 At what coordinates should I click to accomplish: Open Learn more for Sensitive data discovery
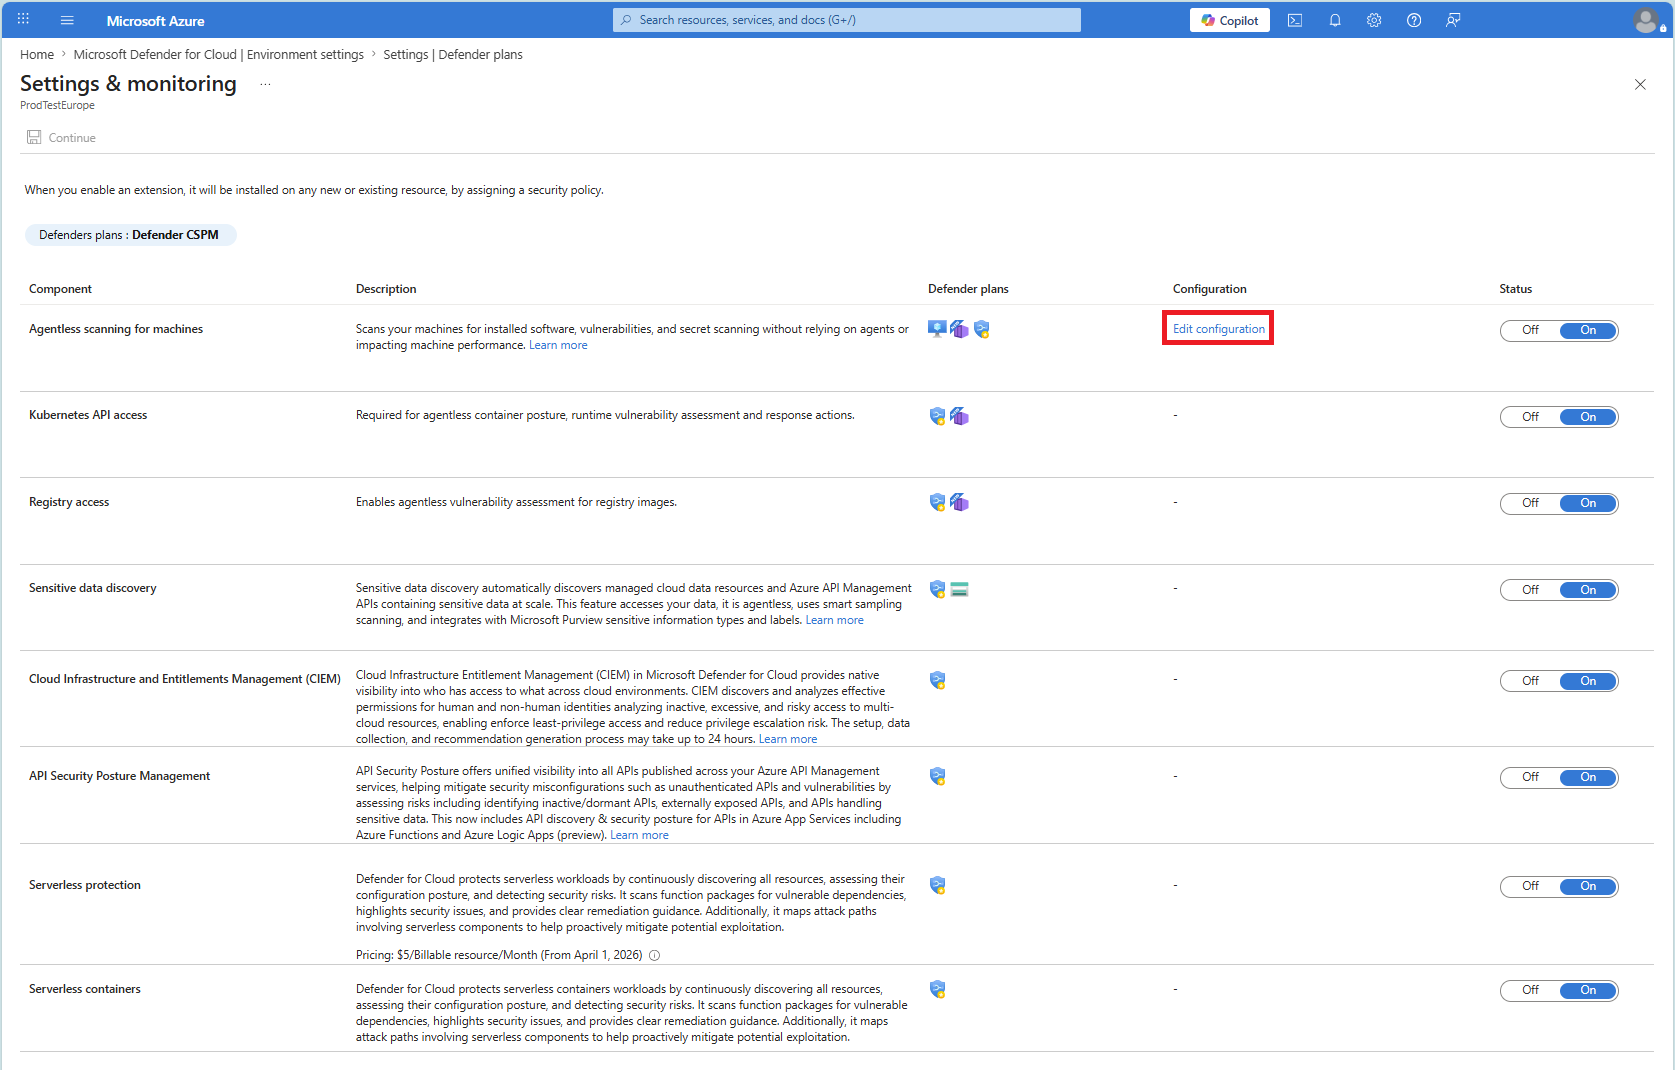pyautogui.click(x=835, y=620)
